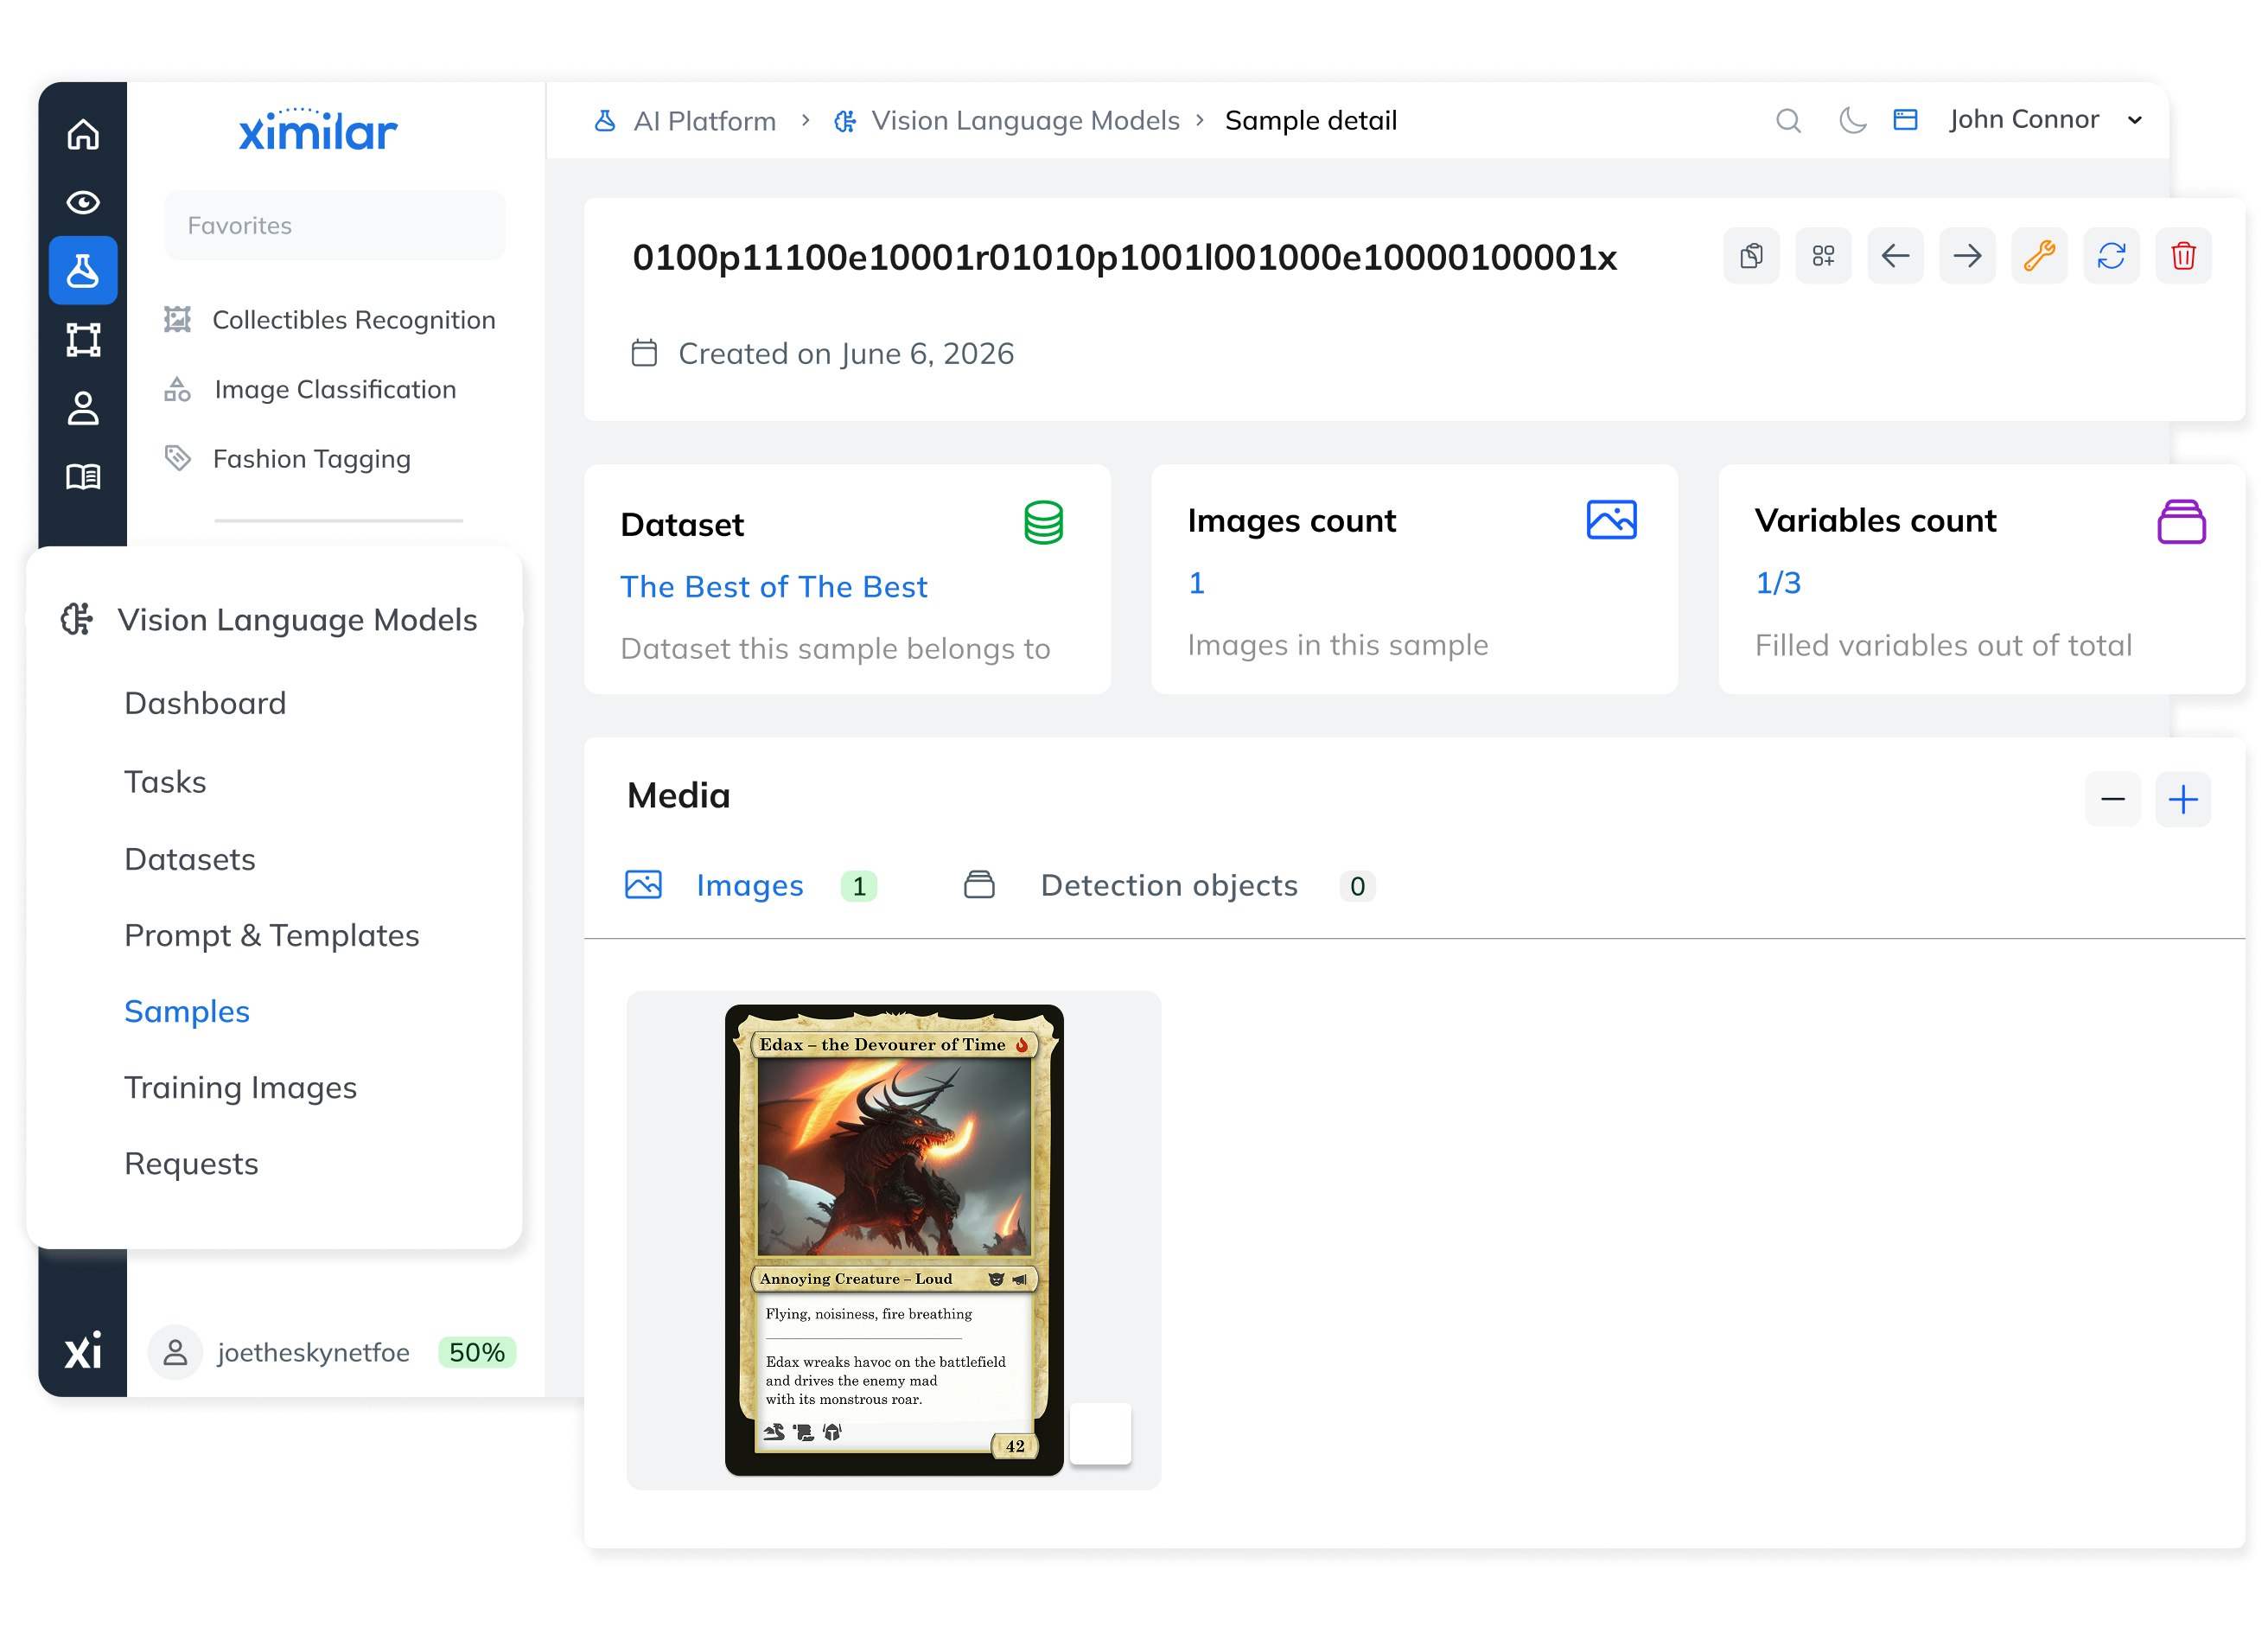2268x1627 pixels.
Task: Delete the sample via the red trash icon
Action: click(x=2183, y=256)
